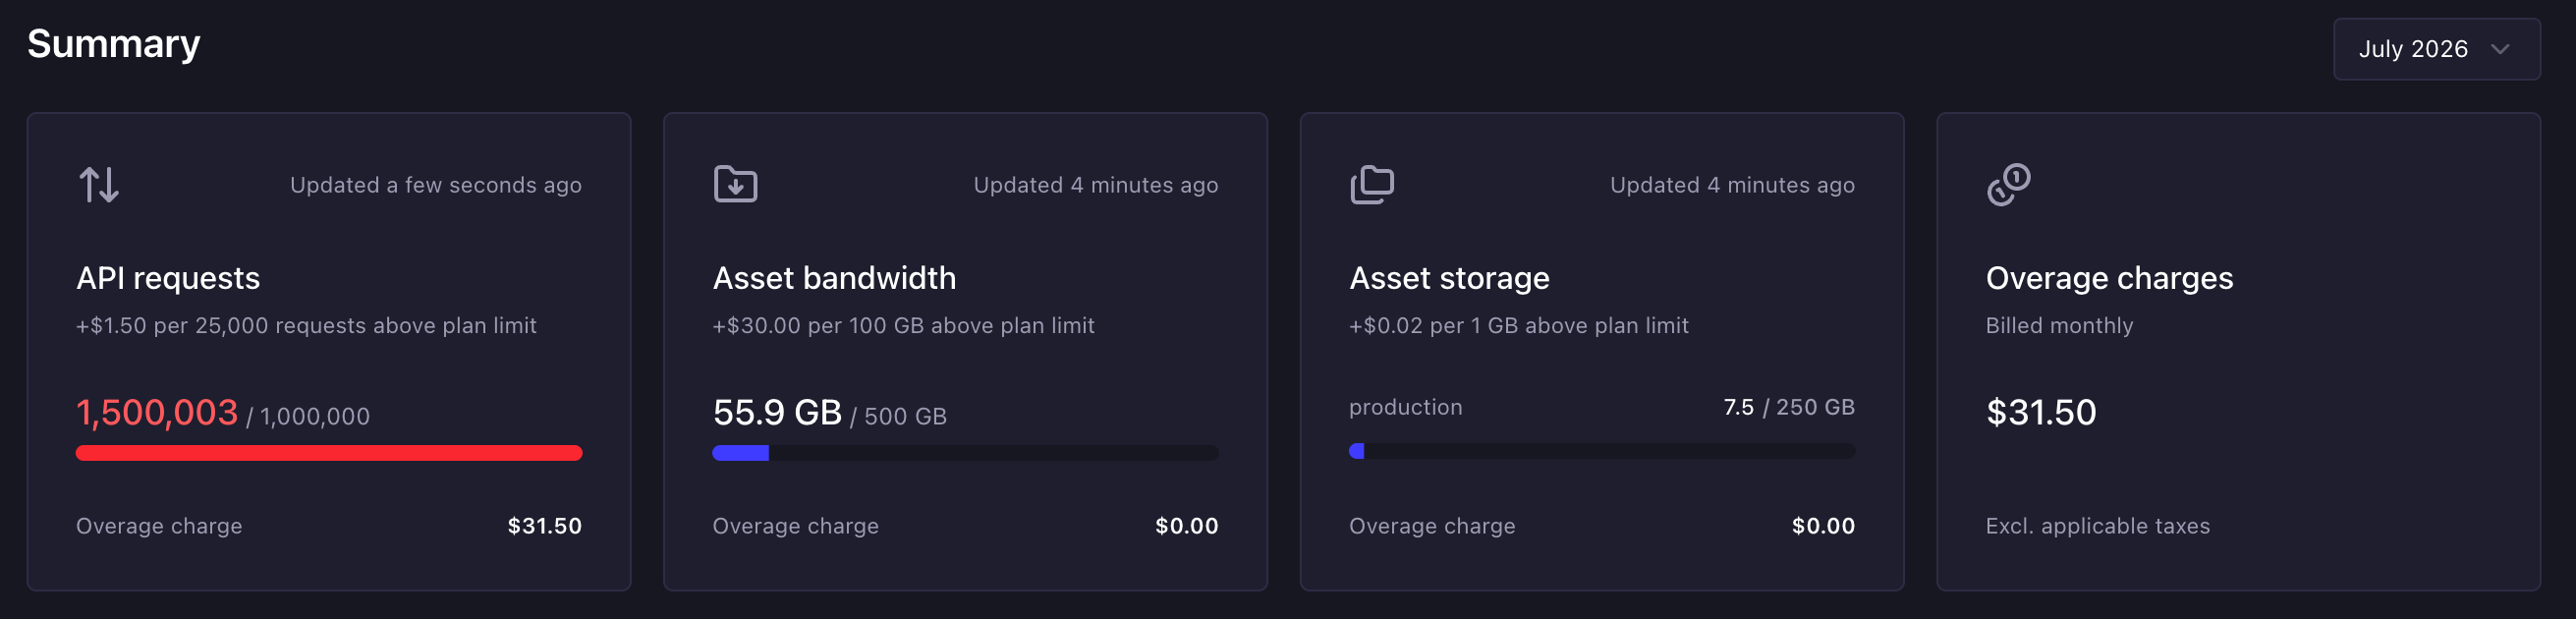
Task: Select the Asset storage card heading
Action: click(1449, 278)
